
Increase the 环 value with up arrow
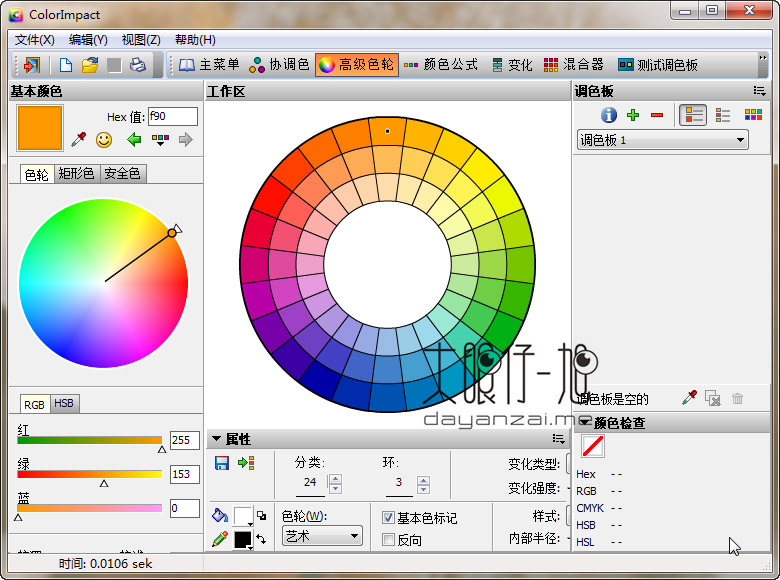tap(423, 480)
